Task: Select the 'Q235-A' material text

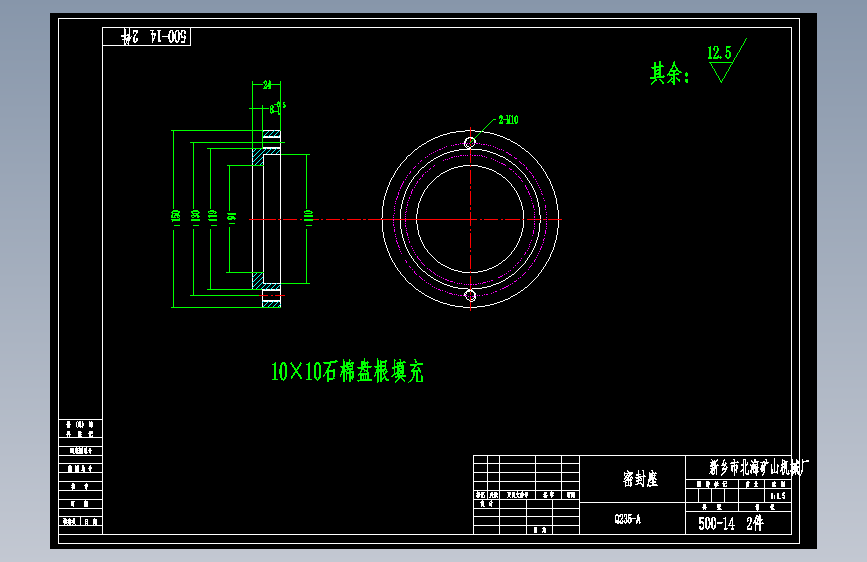Action: (x=628, y=519)
